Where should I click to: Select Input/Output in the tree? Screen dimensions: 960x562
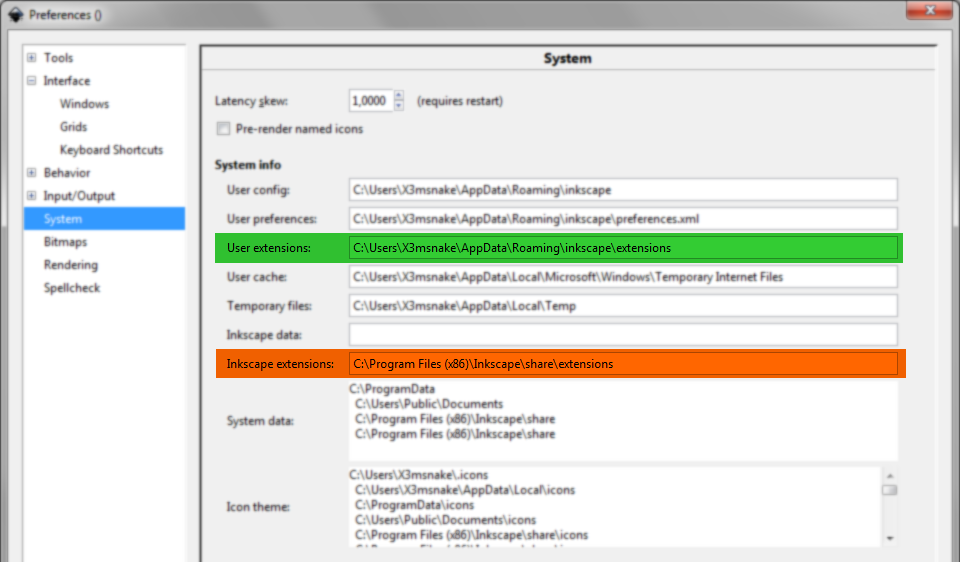[79, 196]
